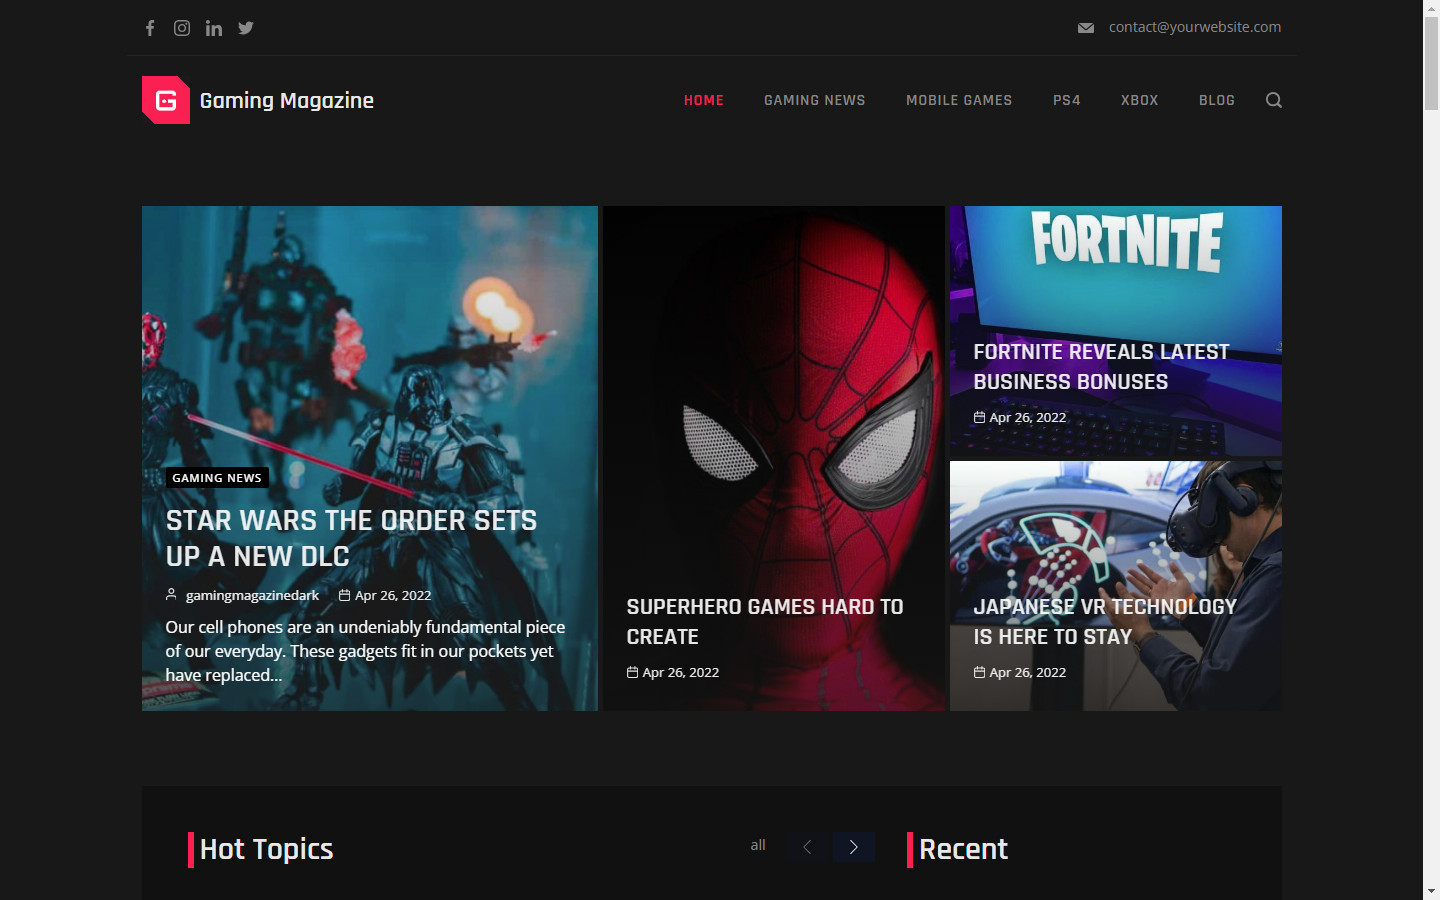Click the GAMING NEWS category badge
This screenshot has height=900, width=1440.
[217, 478]
